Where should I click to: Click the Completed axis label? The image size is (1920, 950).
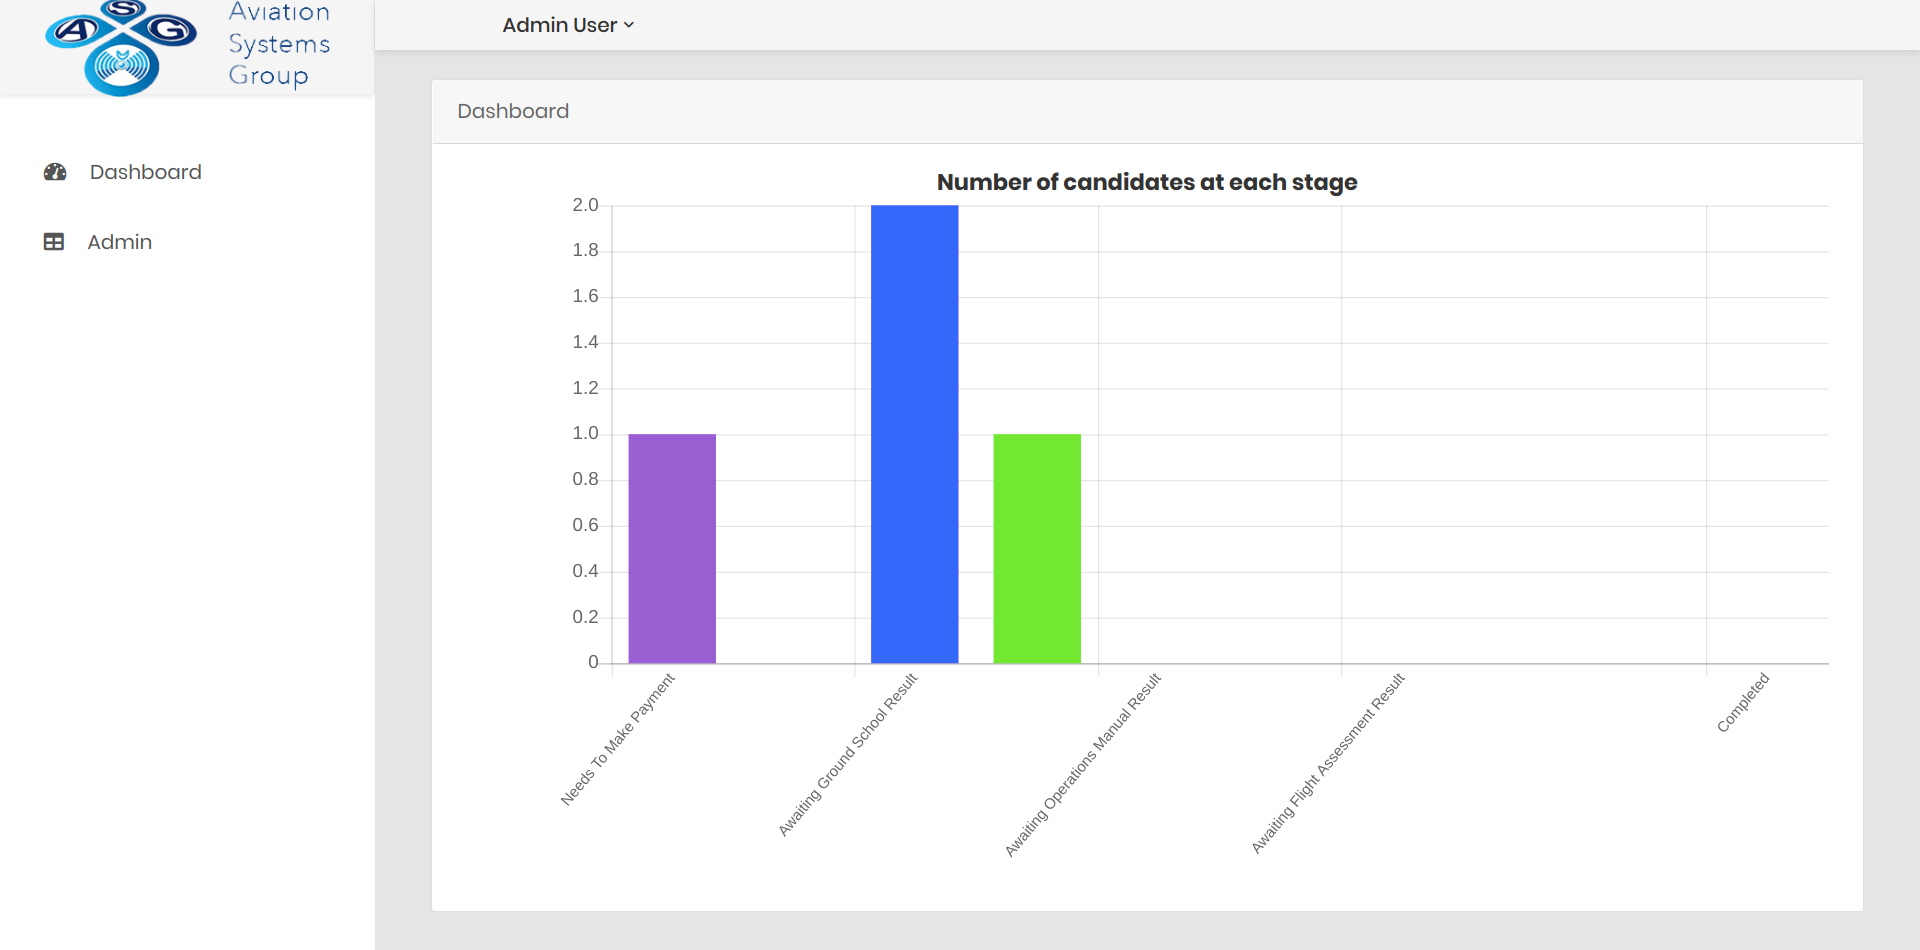coord(1743,703)
